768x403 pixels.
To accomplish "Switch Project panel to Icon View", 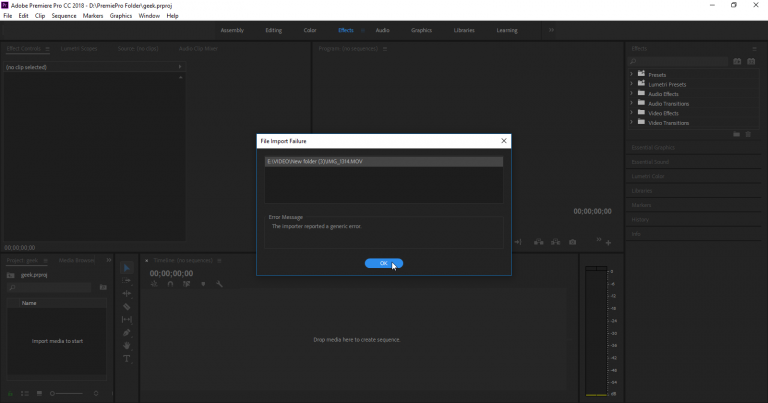I will (x=40, y=393).
